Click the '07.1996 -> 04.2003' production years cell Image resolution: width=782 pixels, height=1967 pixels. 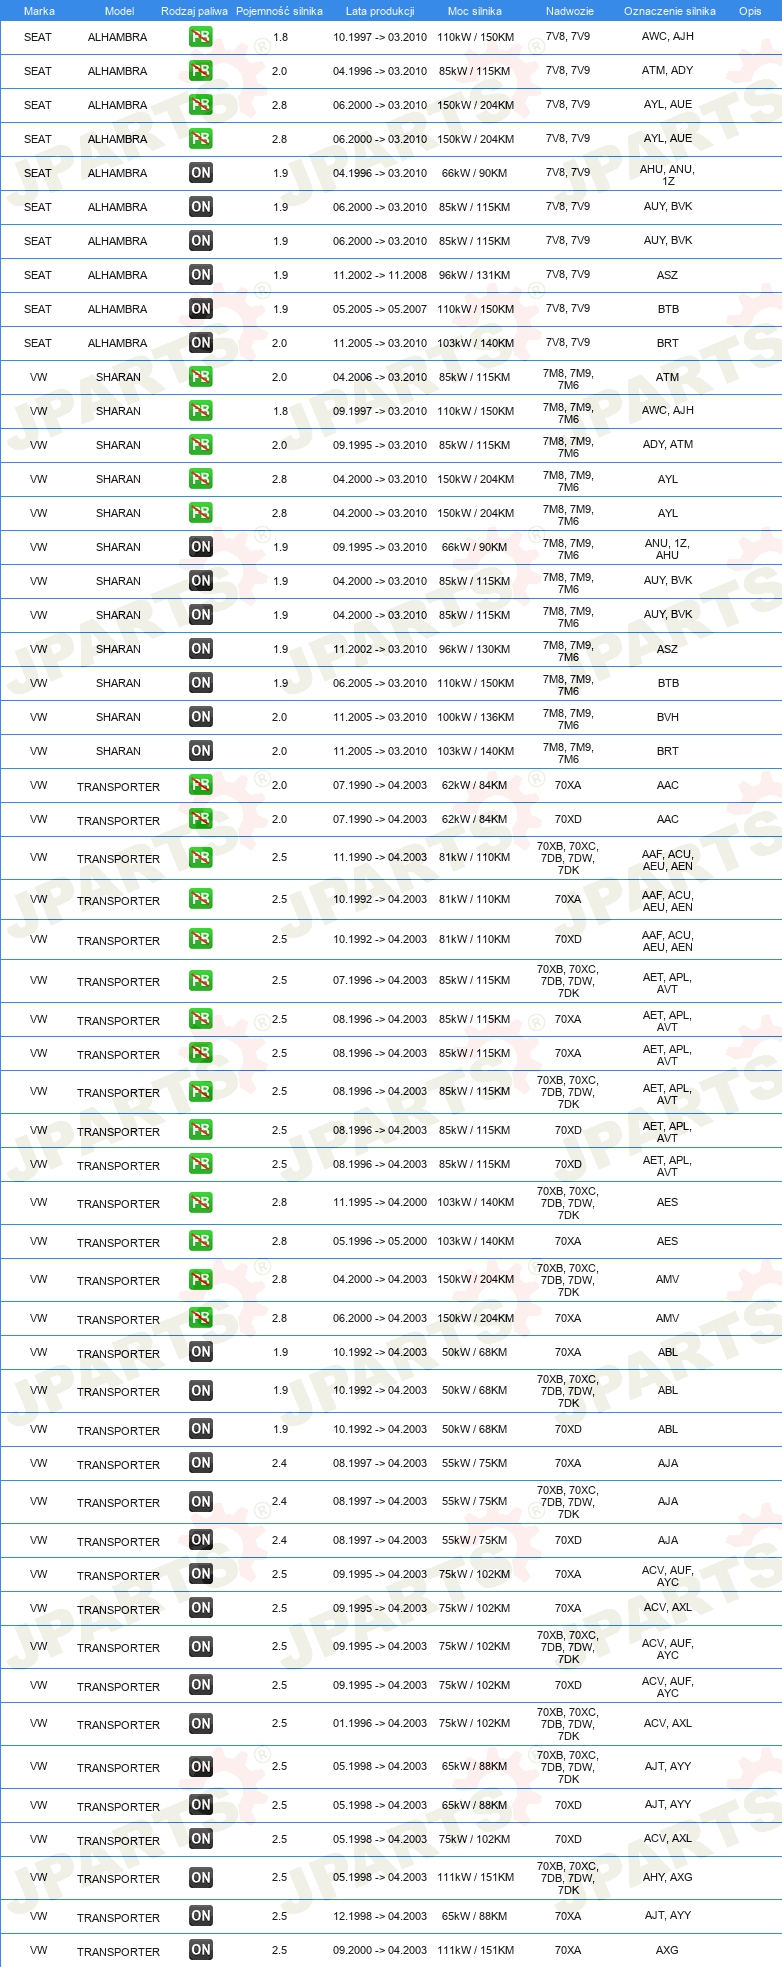click(x=380, y=980)
